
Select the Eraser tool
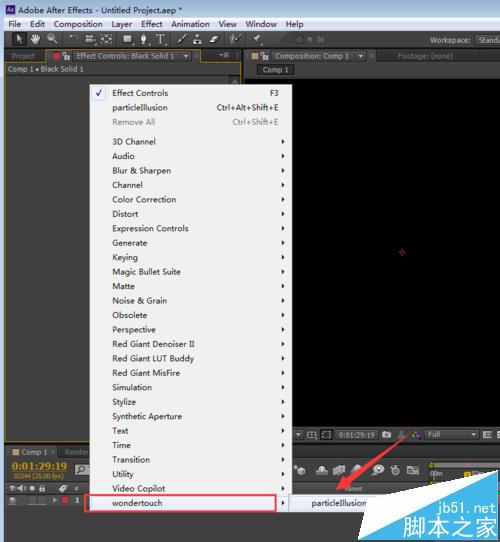click(214, 39)
